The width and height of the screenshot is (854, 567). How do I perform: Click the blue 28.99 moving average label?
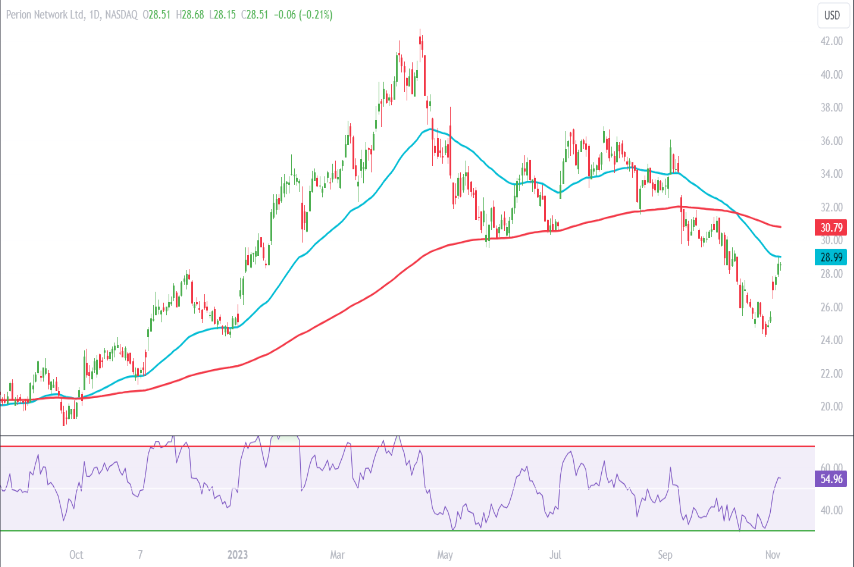pyautogui.click(x=831, y=257)
